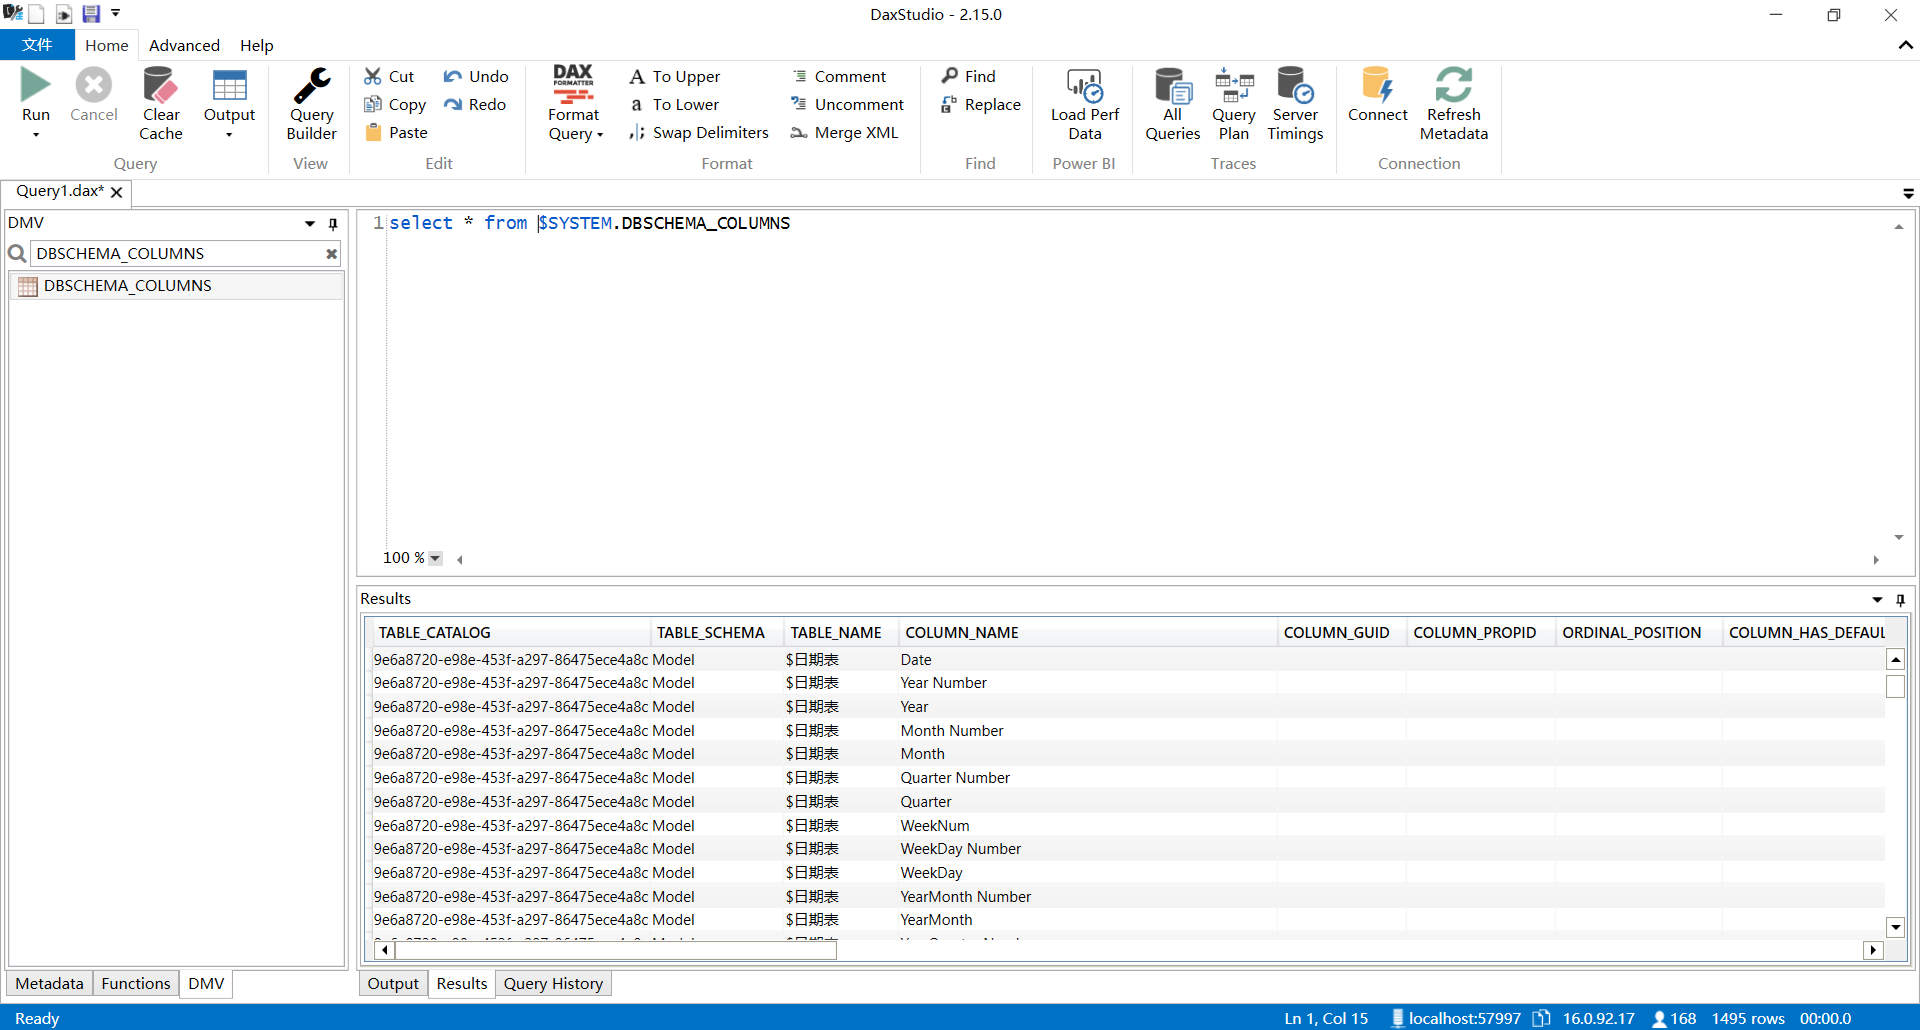Enable the All Queries trace

1172,87
